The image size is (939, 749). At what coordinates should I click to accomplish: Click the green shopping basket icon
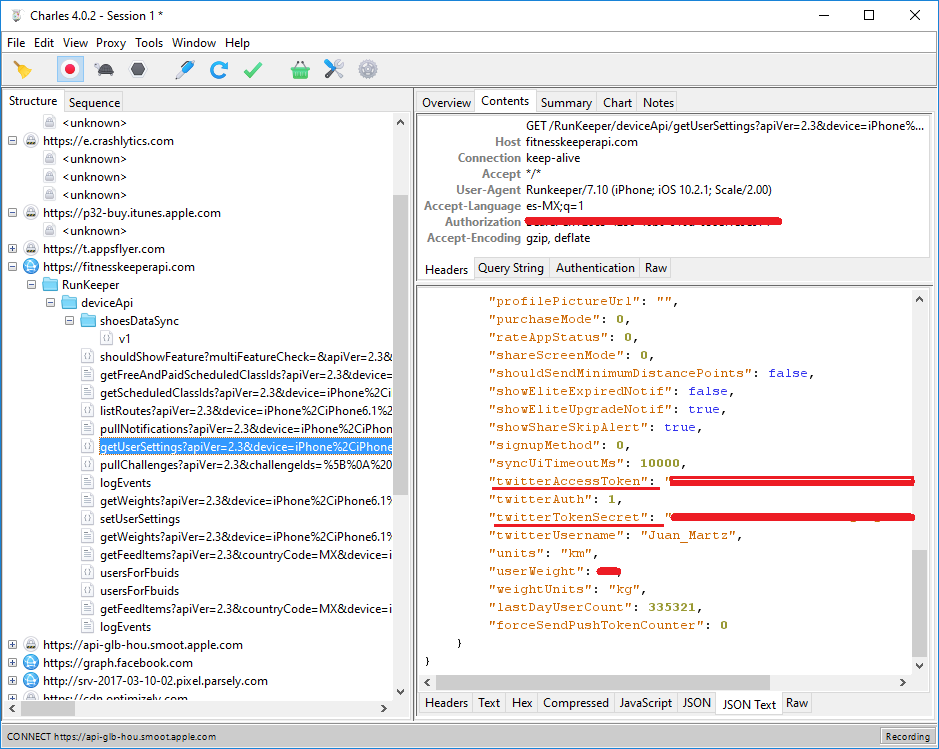[300, 69]
